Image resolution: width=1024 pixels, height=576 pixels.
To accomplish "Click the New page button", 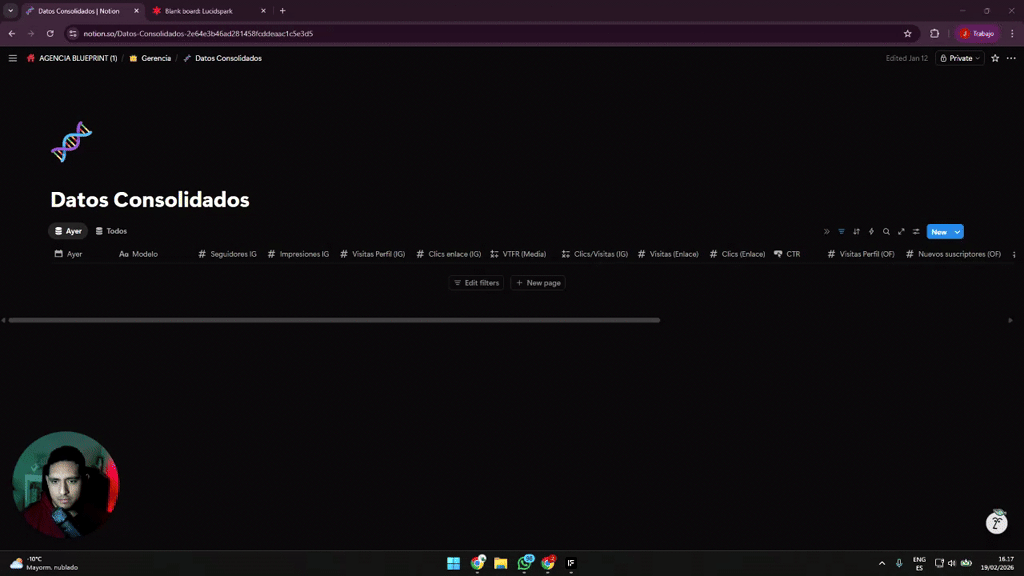I will click(537, 282).
